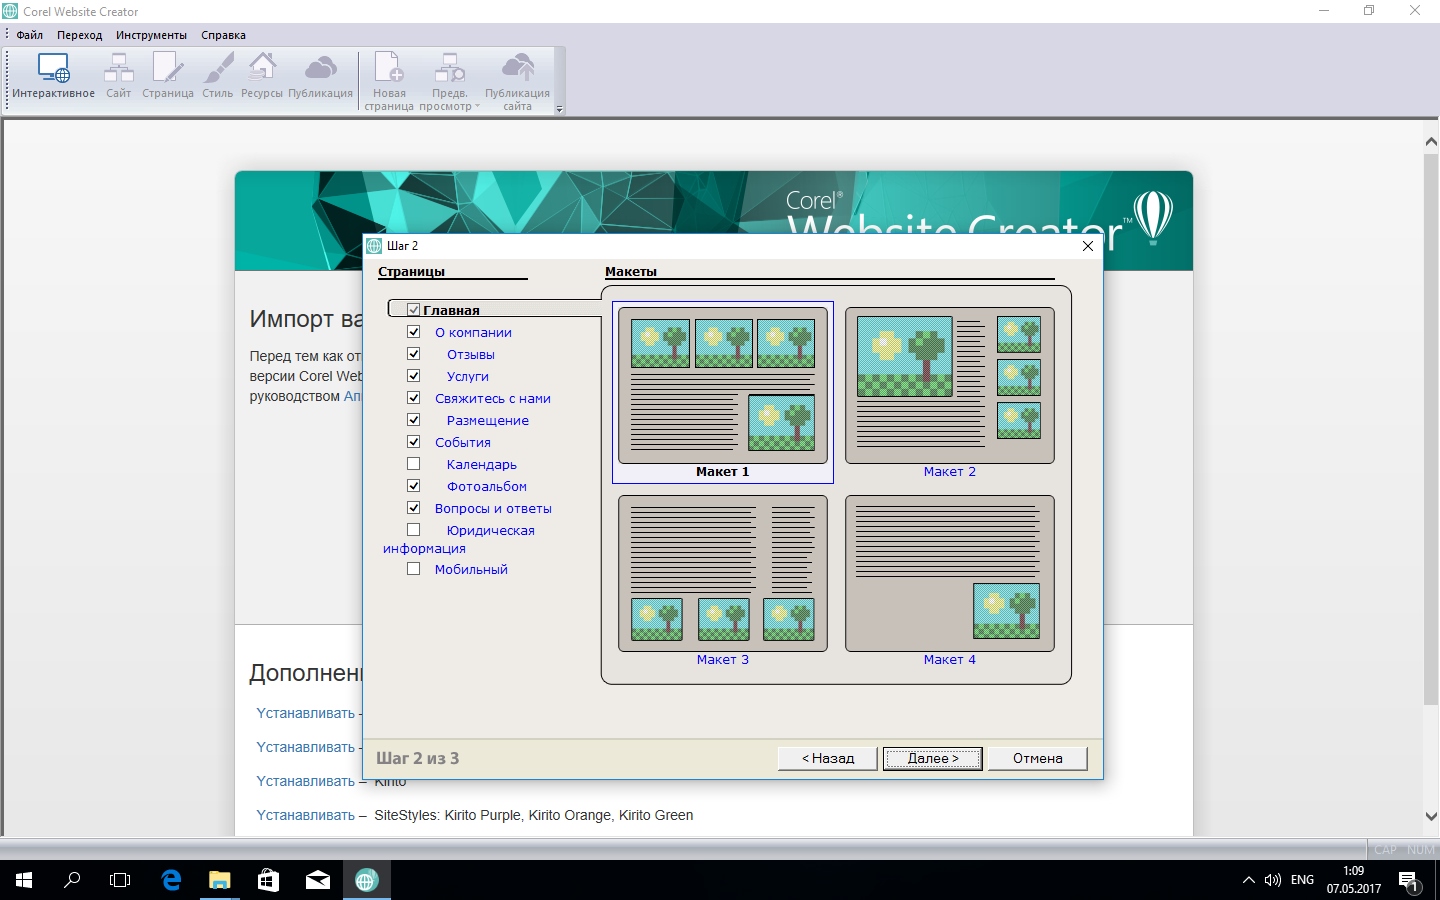Proceed with the Далее button
The height and width of the screenshot is (900, 1440).
(933, 758)
